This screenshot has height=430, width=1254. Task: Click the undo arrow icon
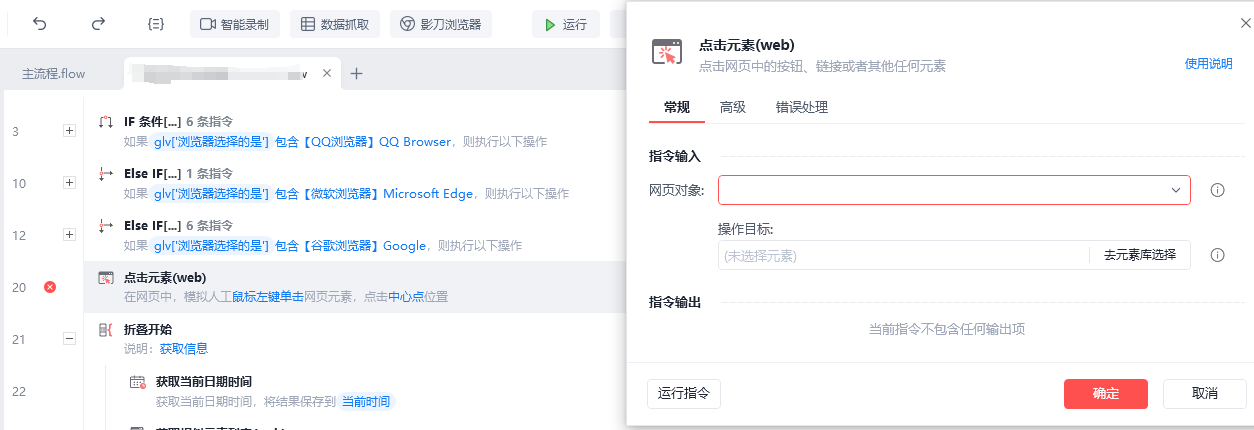(x=40, y=24)
